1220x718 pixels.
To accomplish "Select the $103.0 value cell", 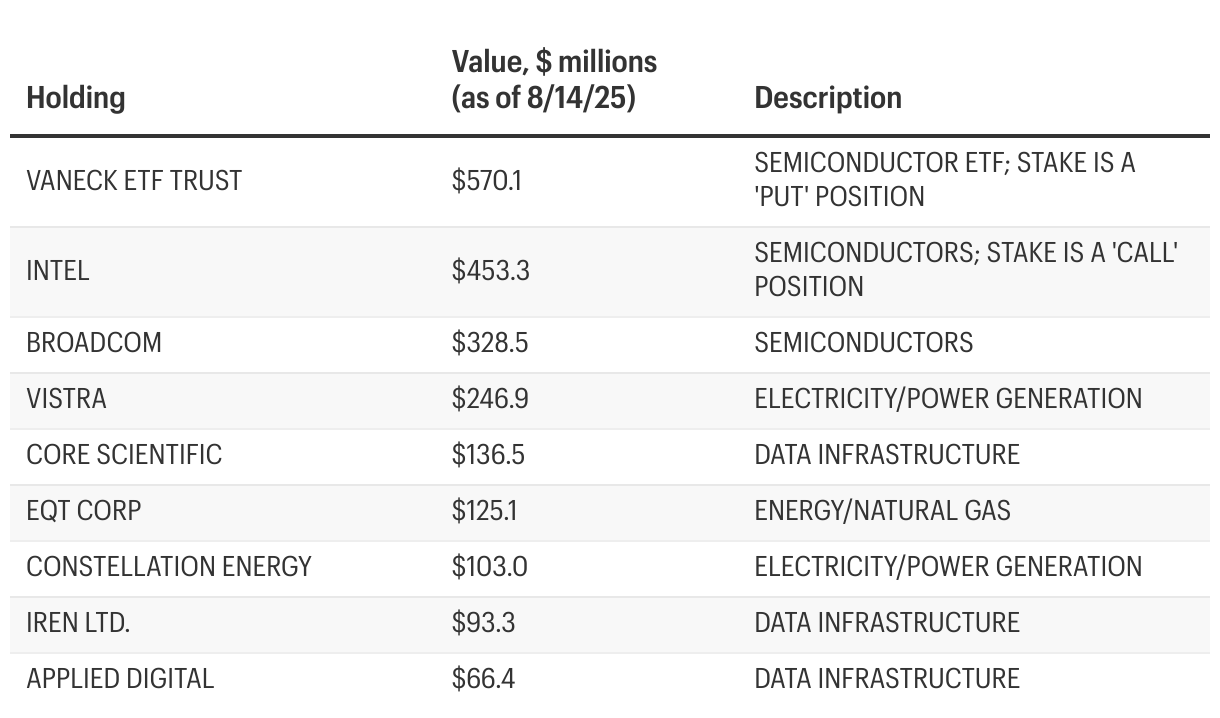I will click(x=489, y=567).
